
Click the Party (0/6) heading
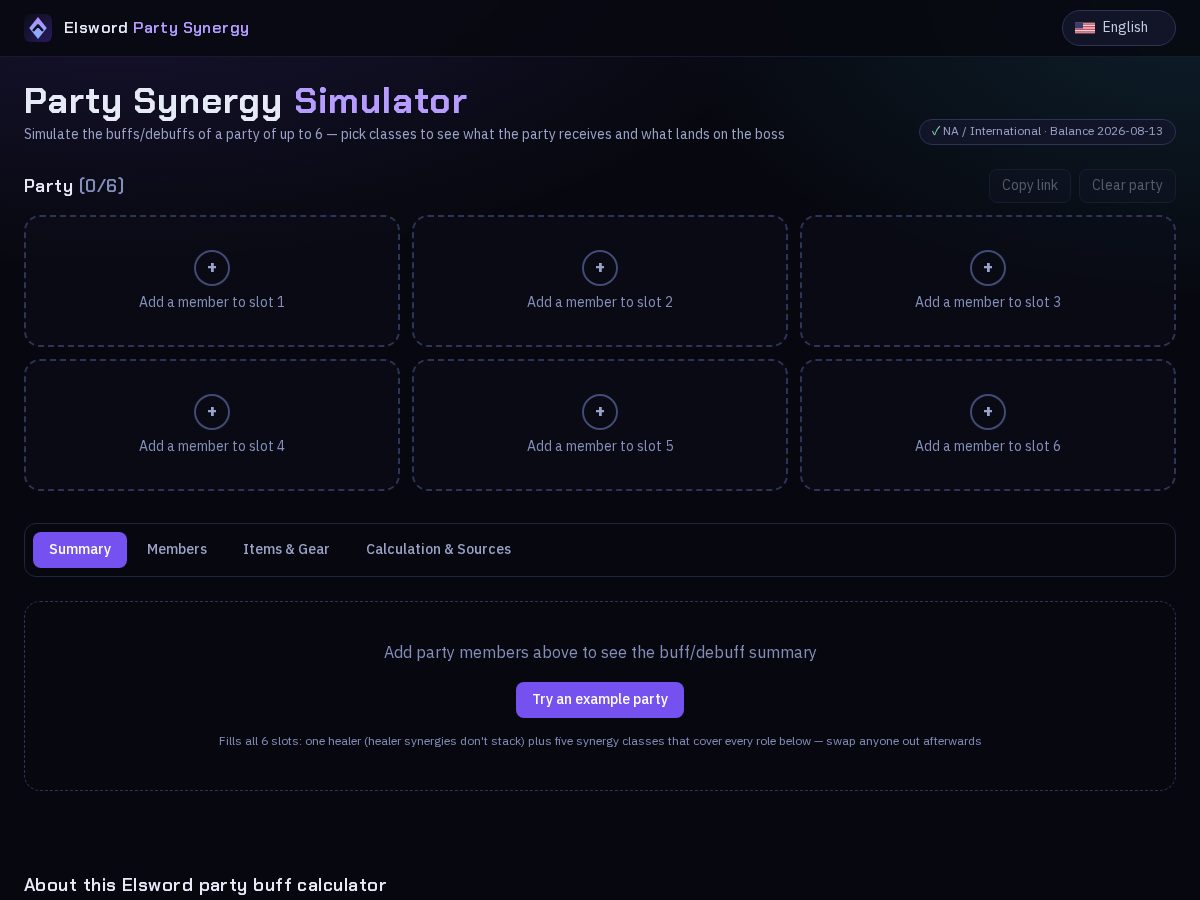(74, 186)
